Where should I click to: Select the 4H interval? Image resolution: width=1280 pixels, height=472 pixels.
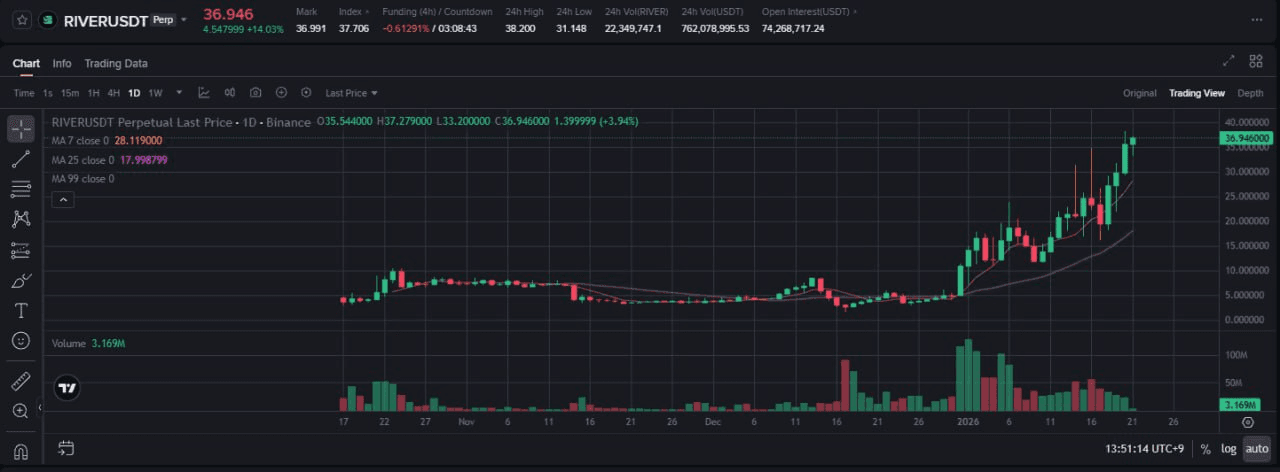pos(113,93)
